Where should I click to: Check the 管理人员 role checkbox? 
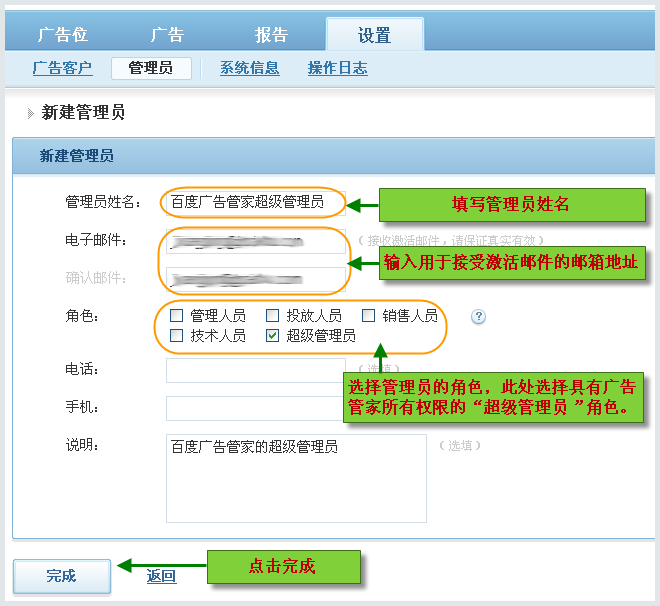point(176,316)
